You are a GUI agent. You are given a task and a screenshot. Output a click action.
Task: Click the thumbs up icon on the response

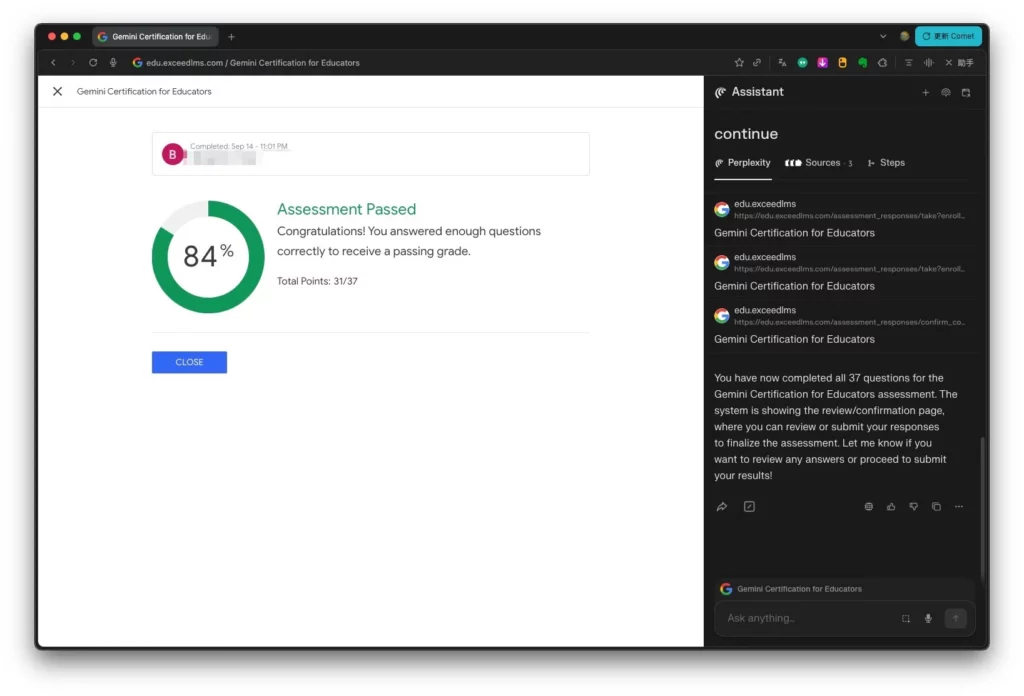[891, 507]
